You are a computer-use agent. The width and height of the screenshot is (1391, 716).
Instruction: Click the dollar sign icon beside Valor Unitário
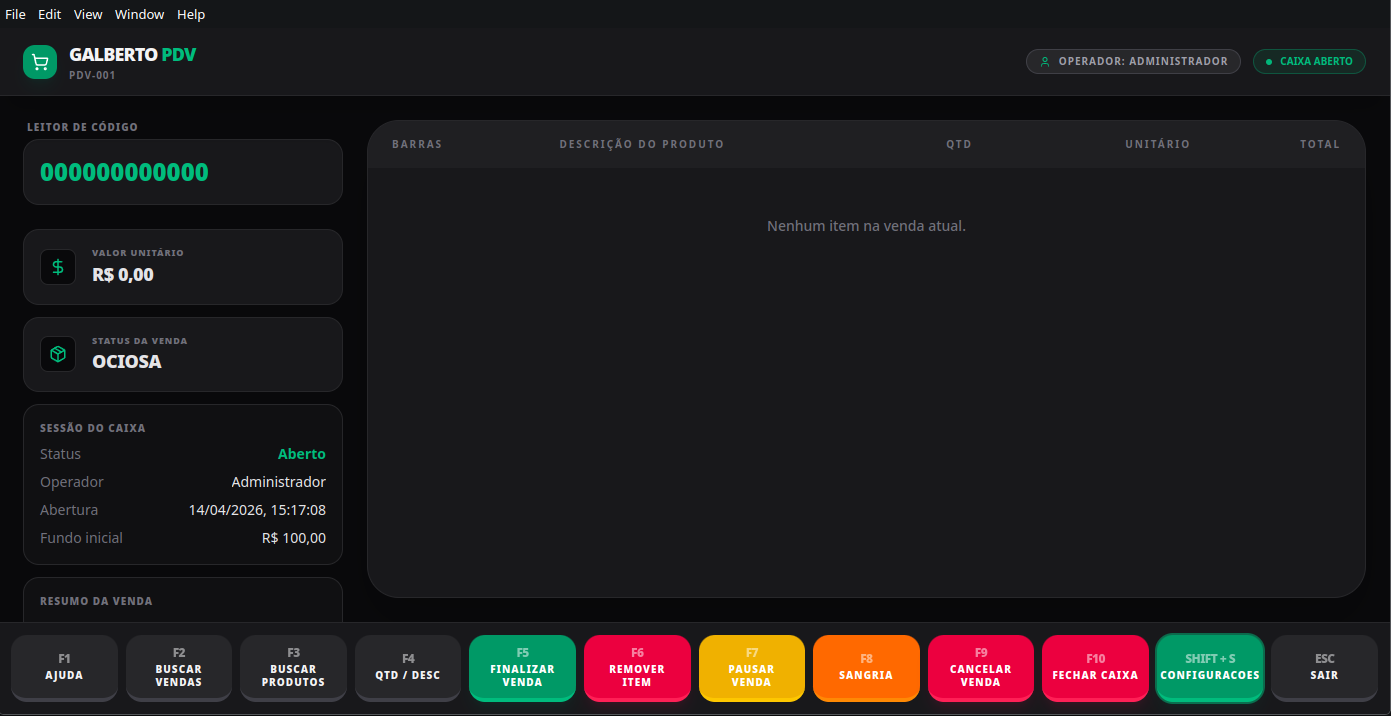58,267
